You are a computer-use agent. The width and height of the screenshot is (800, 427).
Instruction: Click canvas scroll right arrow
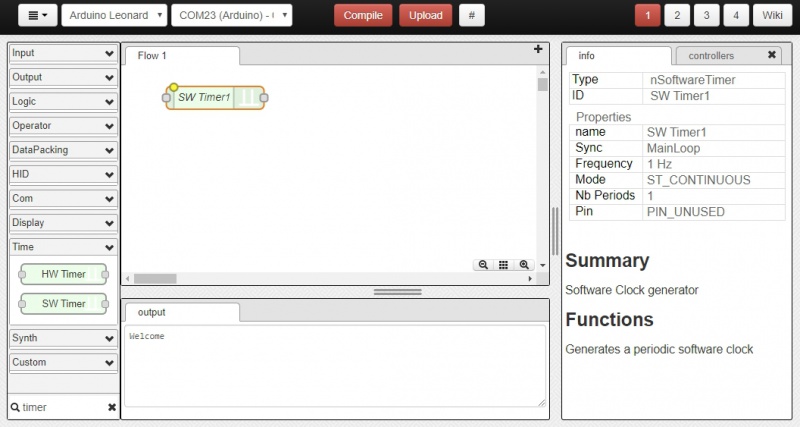point(530,279)
